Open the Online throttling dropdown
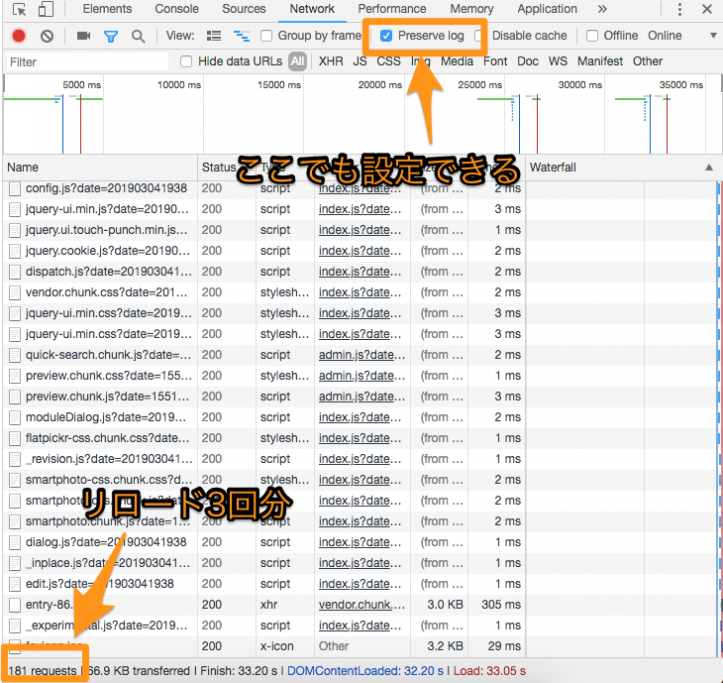 664,36
